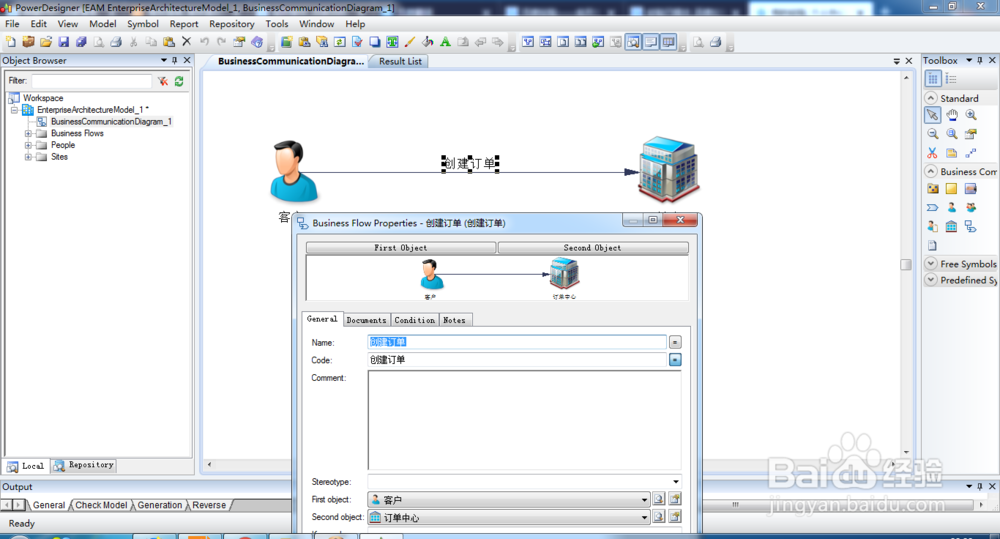
Task: Click the refresh icon beside Object Browser filter
Action: [x=179, y=81]
